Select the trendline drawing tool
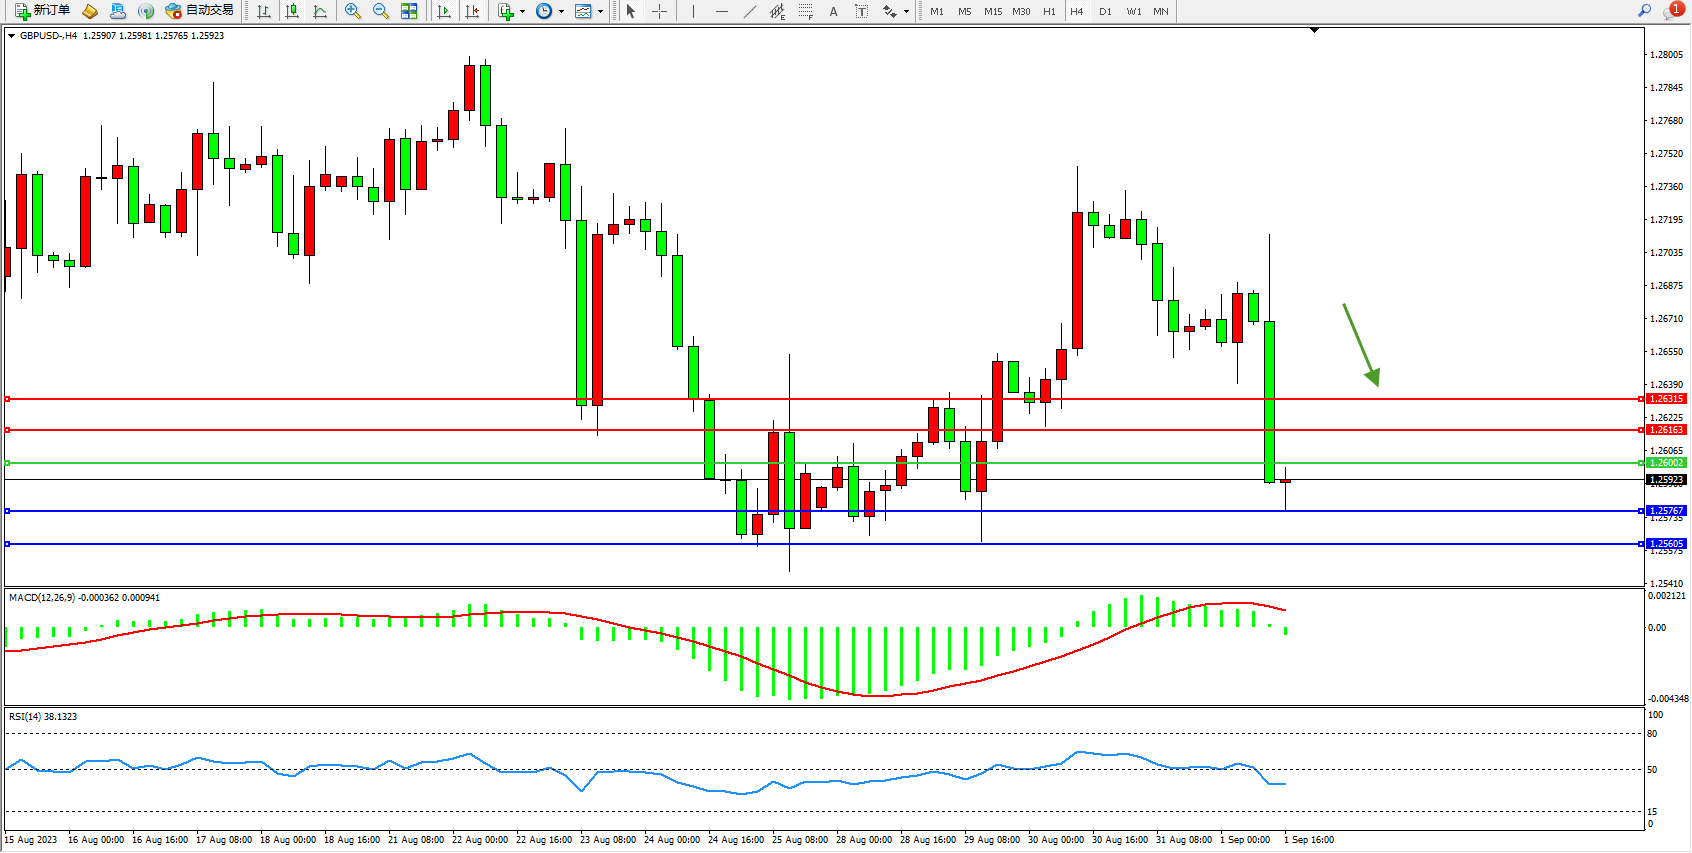1692x853 pixels. 749,11
